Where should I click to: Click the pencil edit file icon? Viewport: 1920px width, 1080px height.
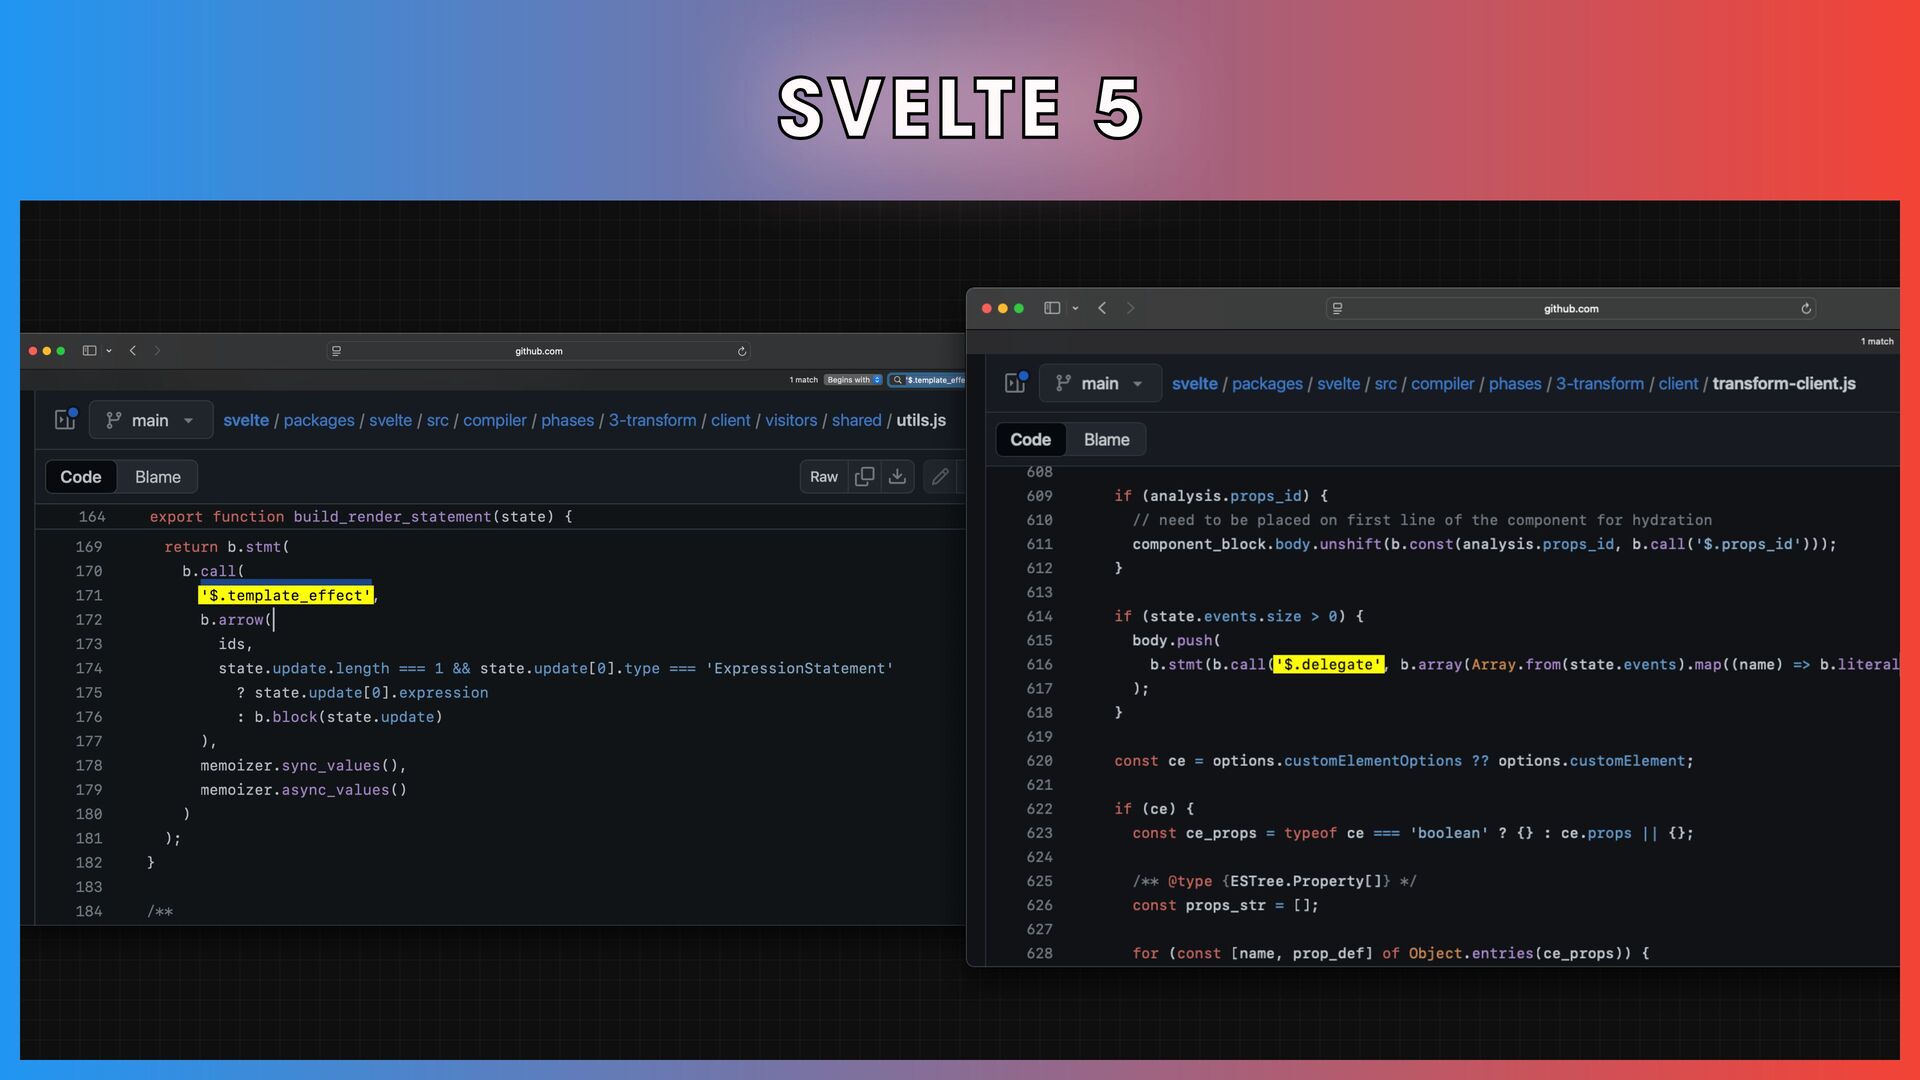pos(940,477)
